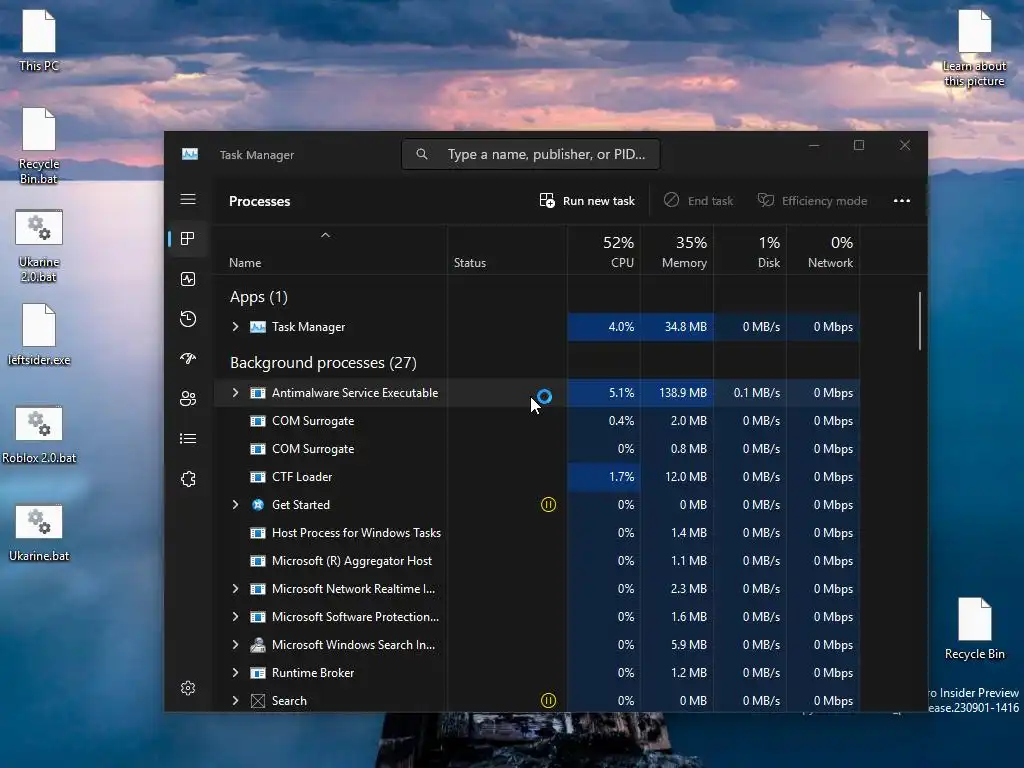Click the CTF Loader process icon
1024x768 pixels.
point(258,477)
